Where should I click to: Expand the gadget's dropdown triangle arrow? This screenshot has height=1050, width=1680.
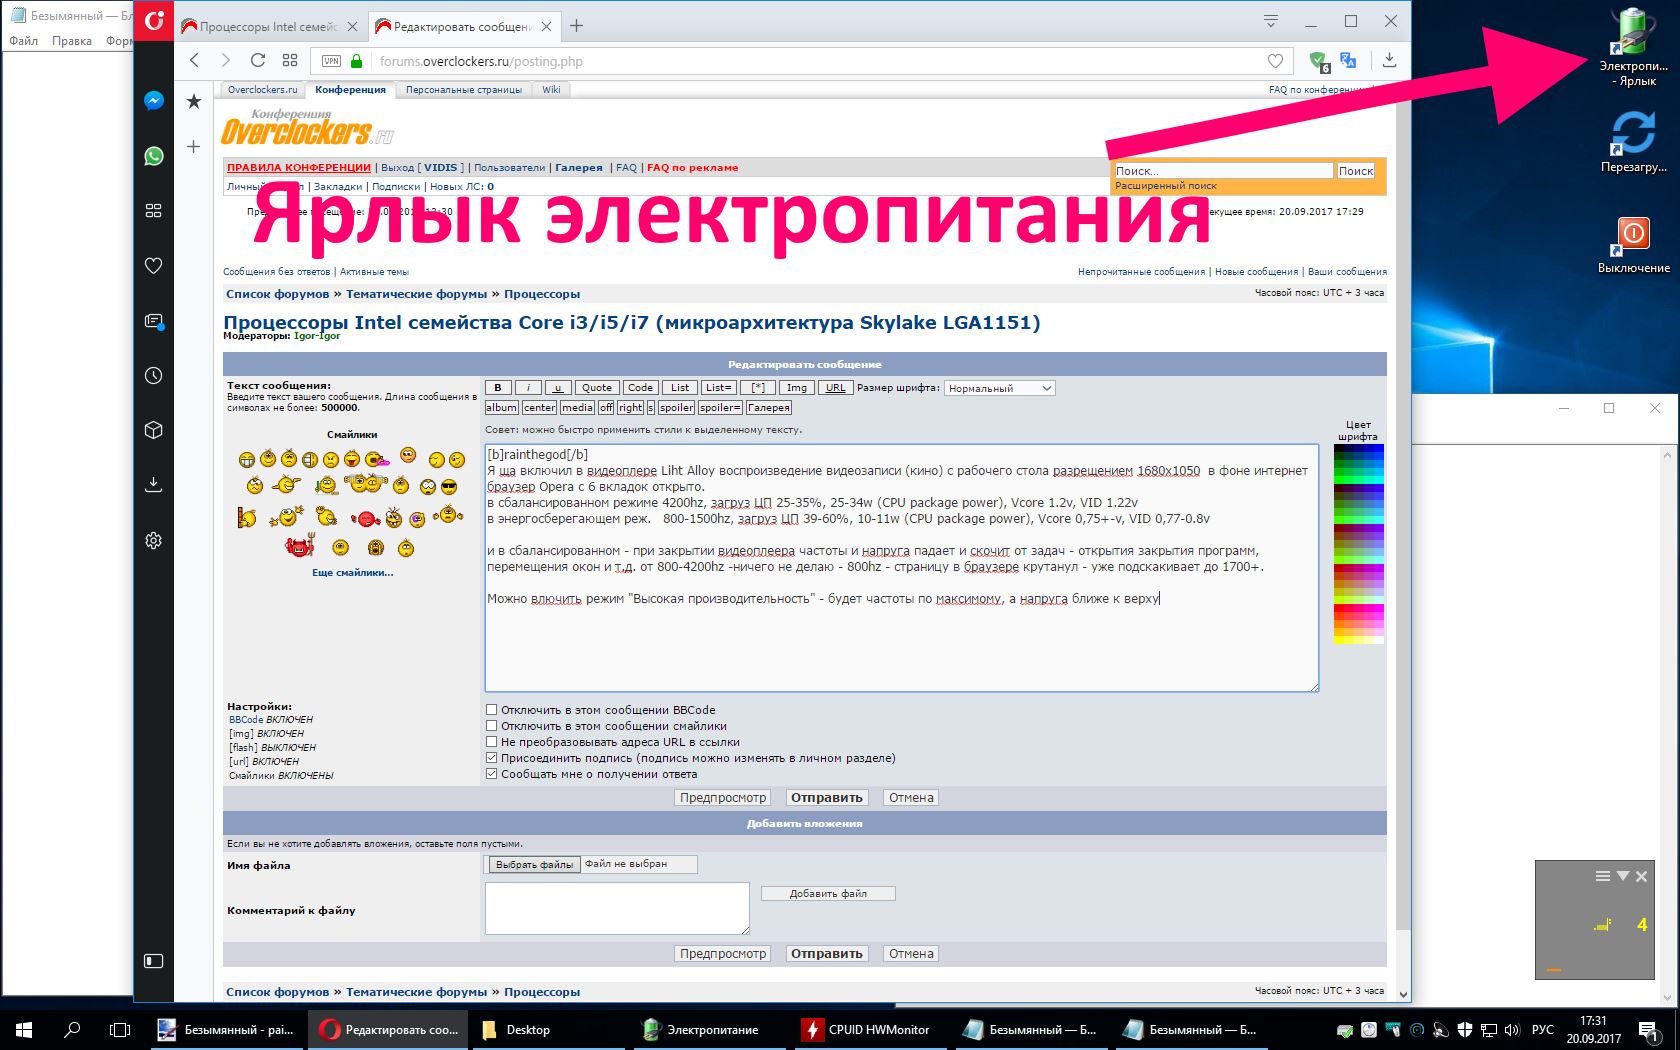[1622, 876]
